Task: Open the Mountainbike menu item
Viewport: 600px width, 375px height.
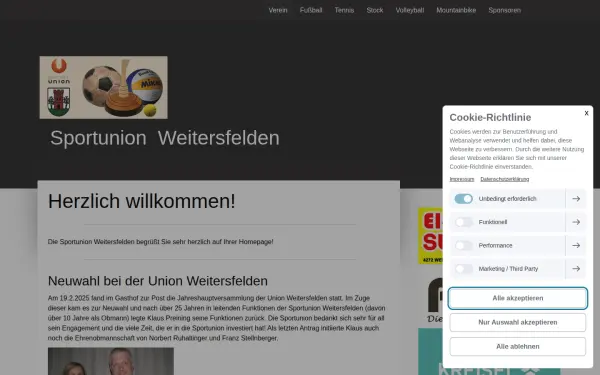Action: click(456, 10)
